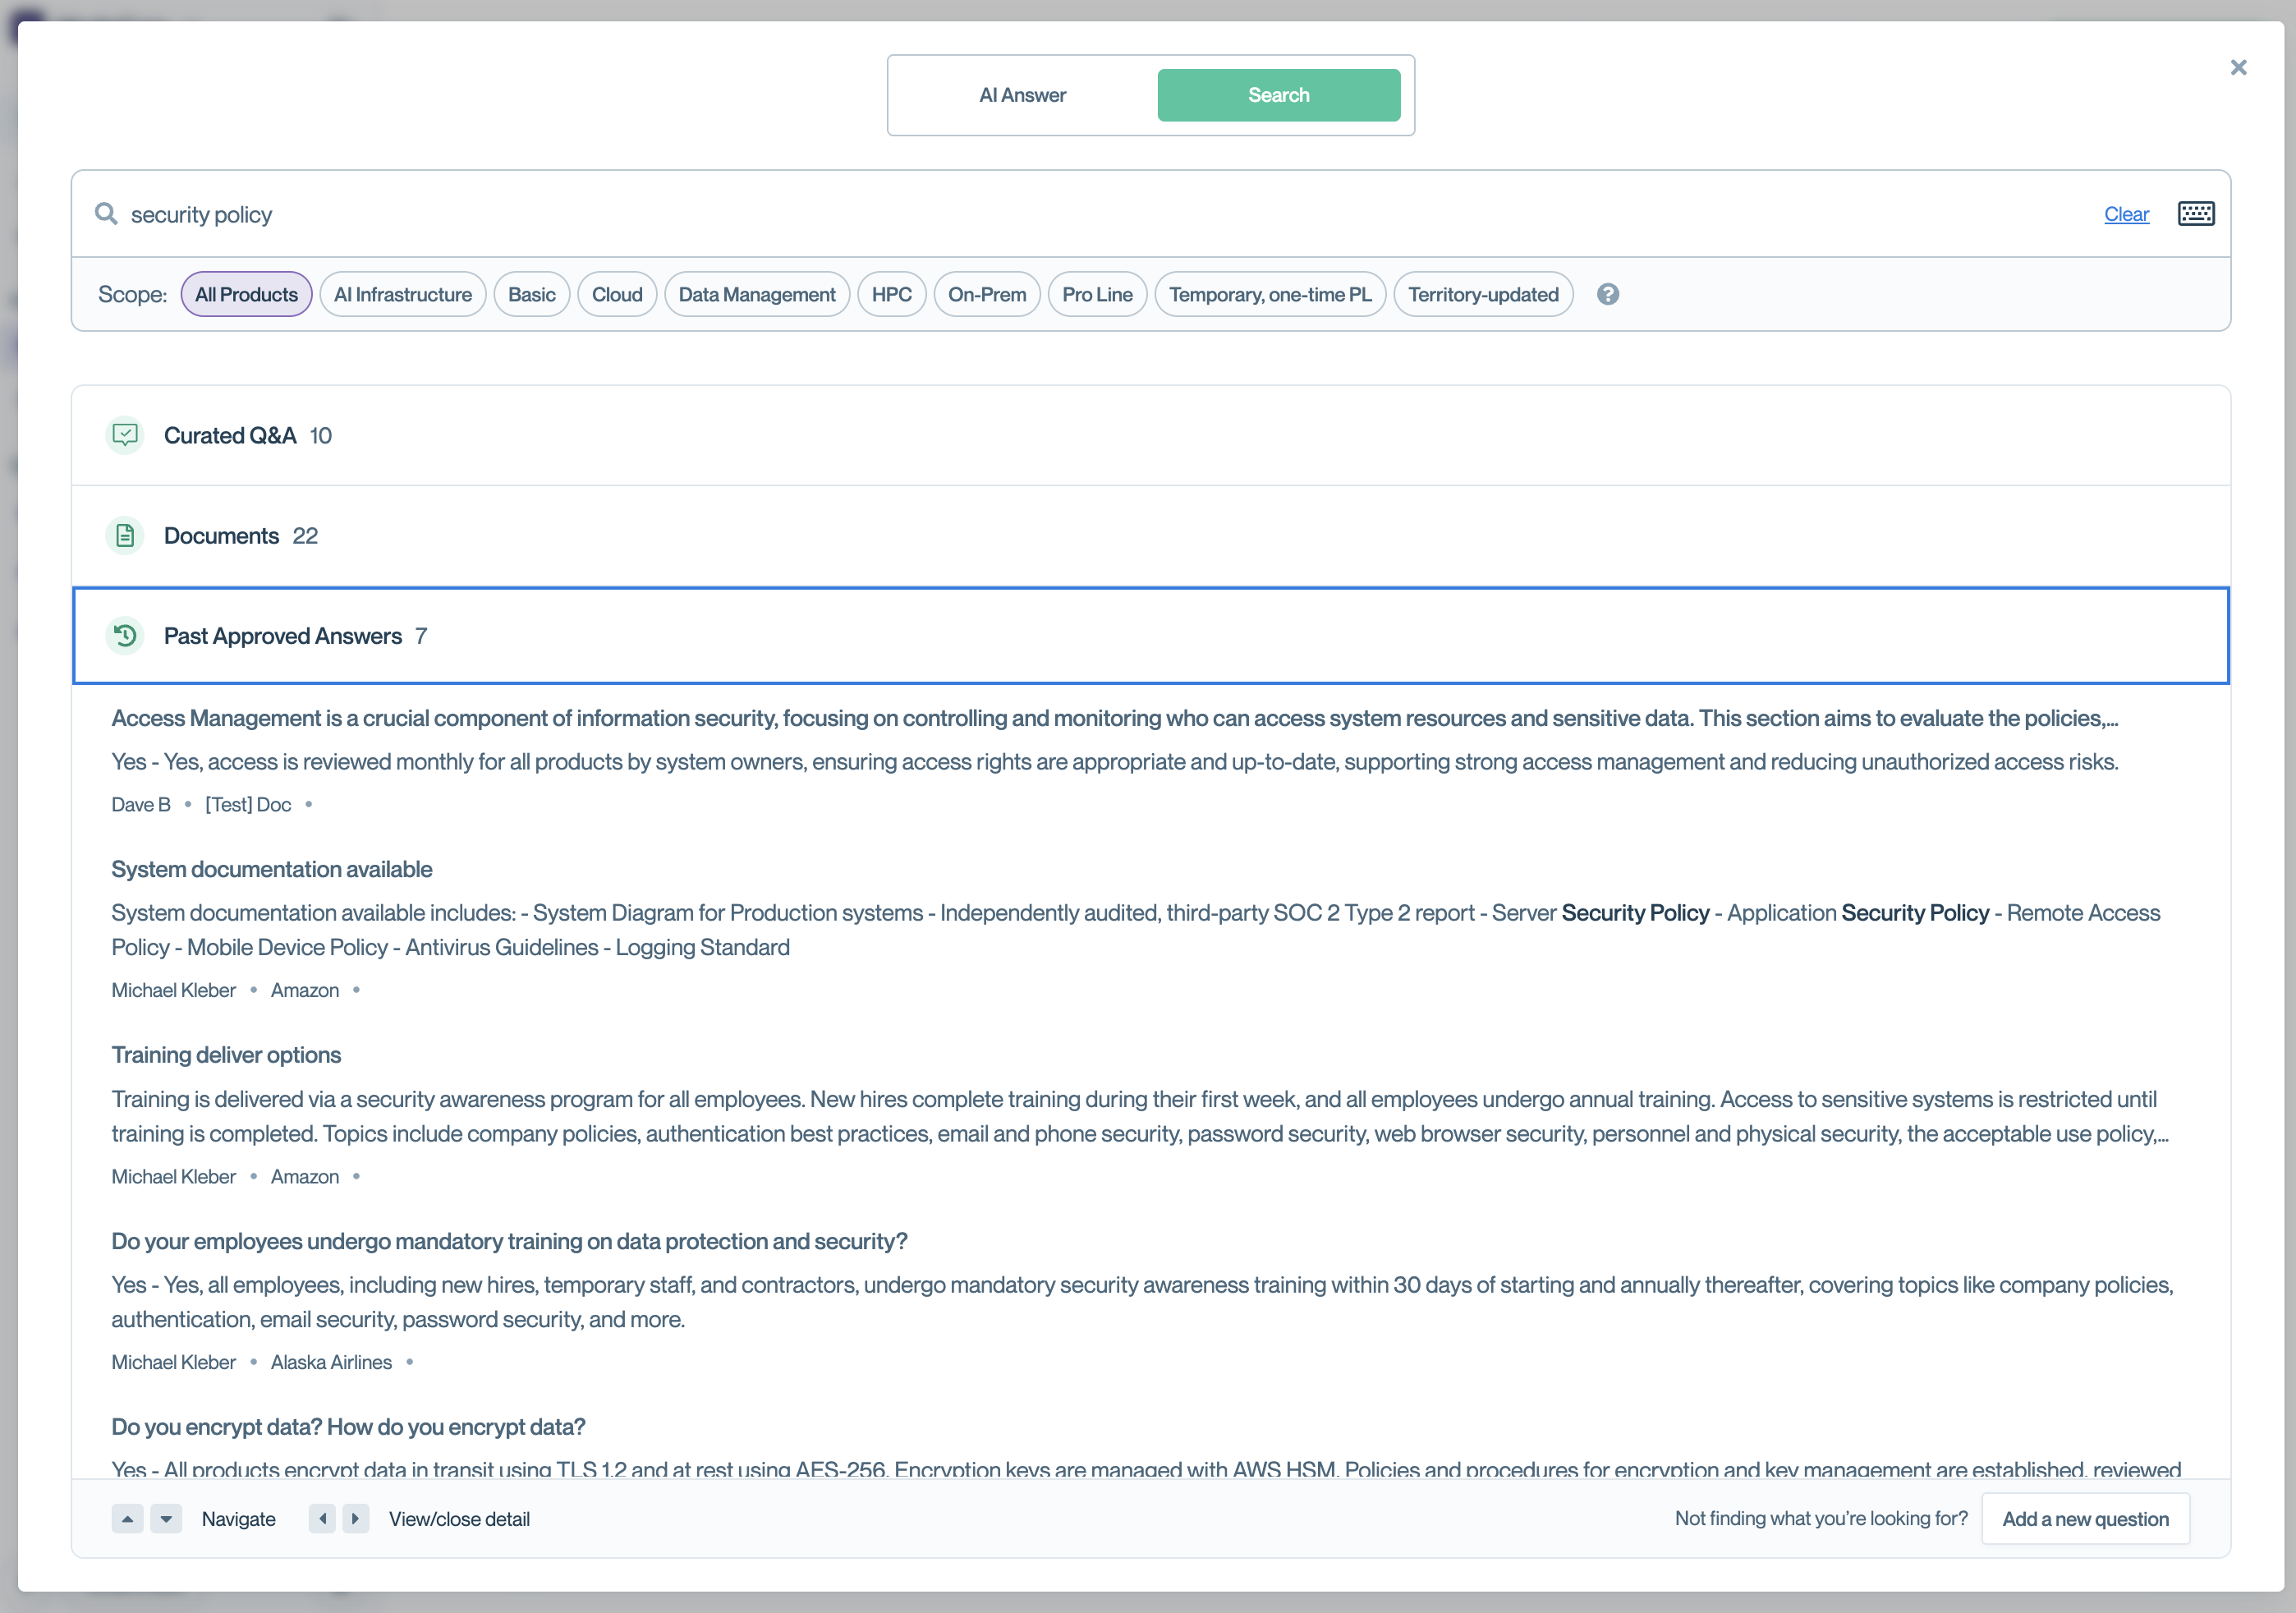Select the Search tab
The width and height of the screenshot is (2296, 1613).
click(1278, 95)
